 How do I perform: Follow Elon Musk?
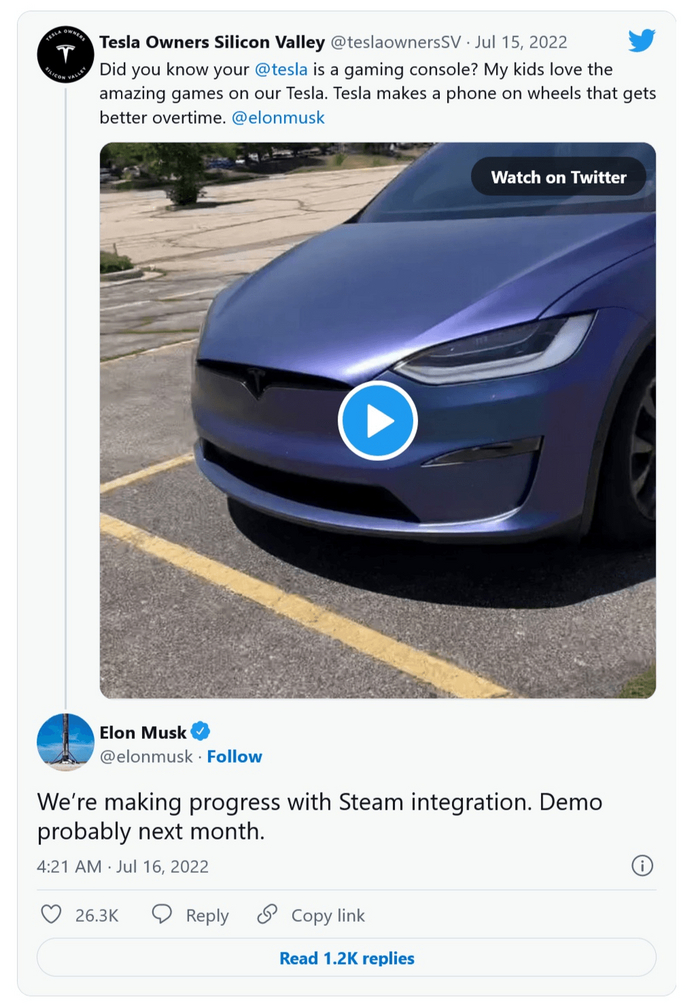point(234,757)
